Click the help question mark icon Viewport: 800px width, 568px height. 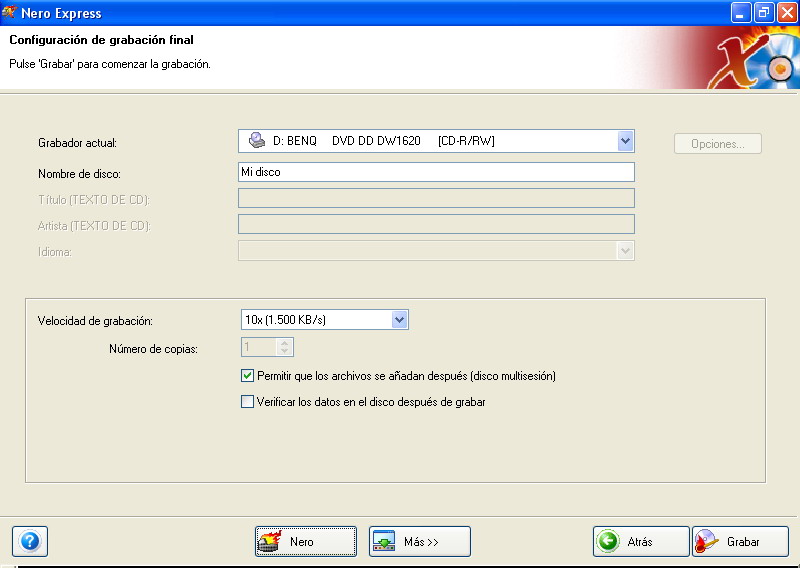(x=30, y=541)
